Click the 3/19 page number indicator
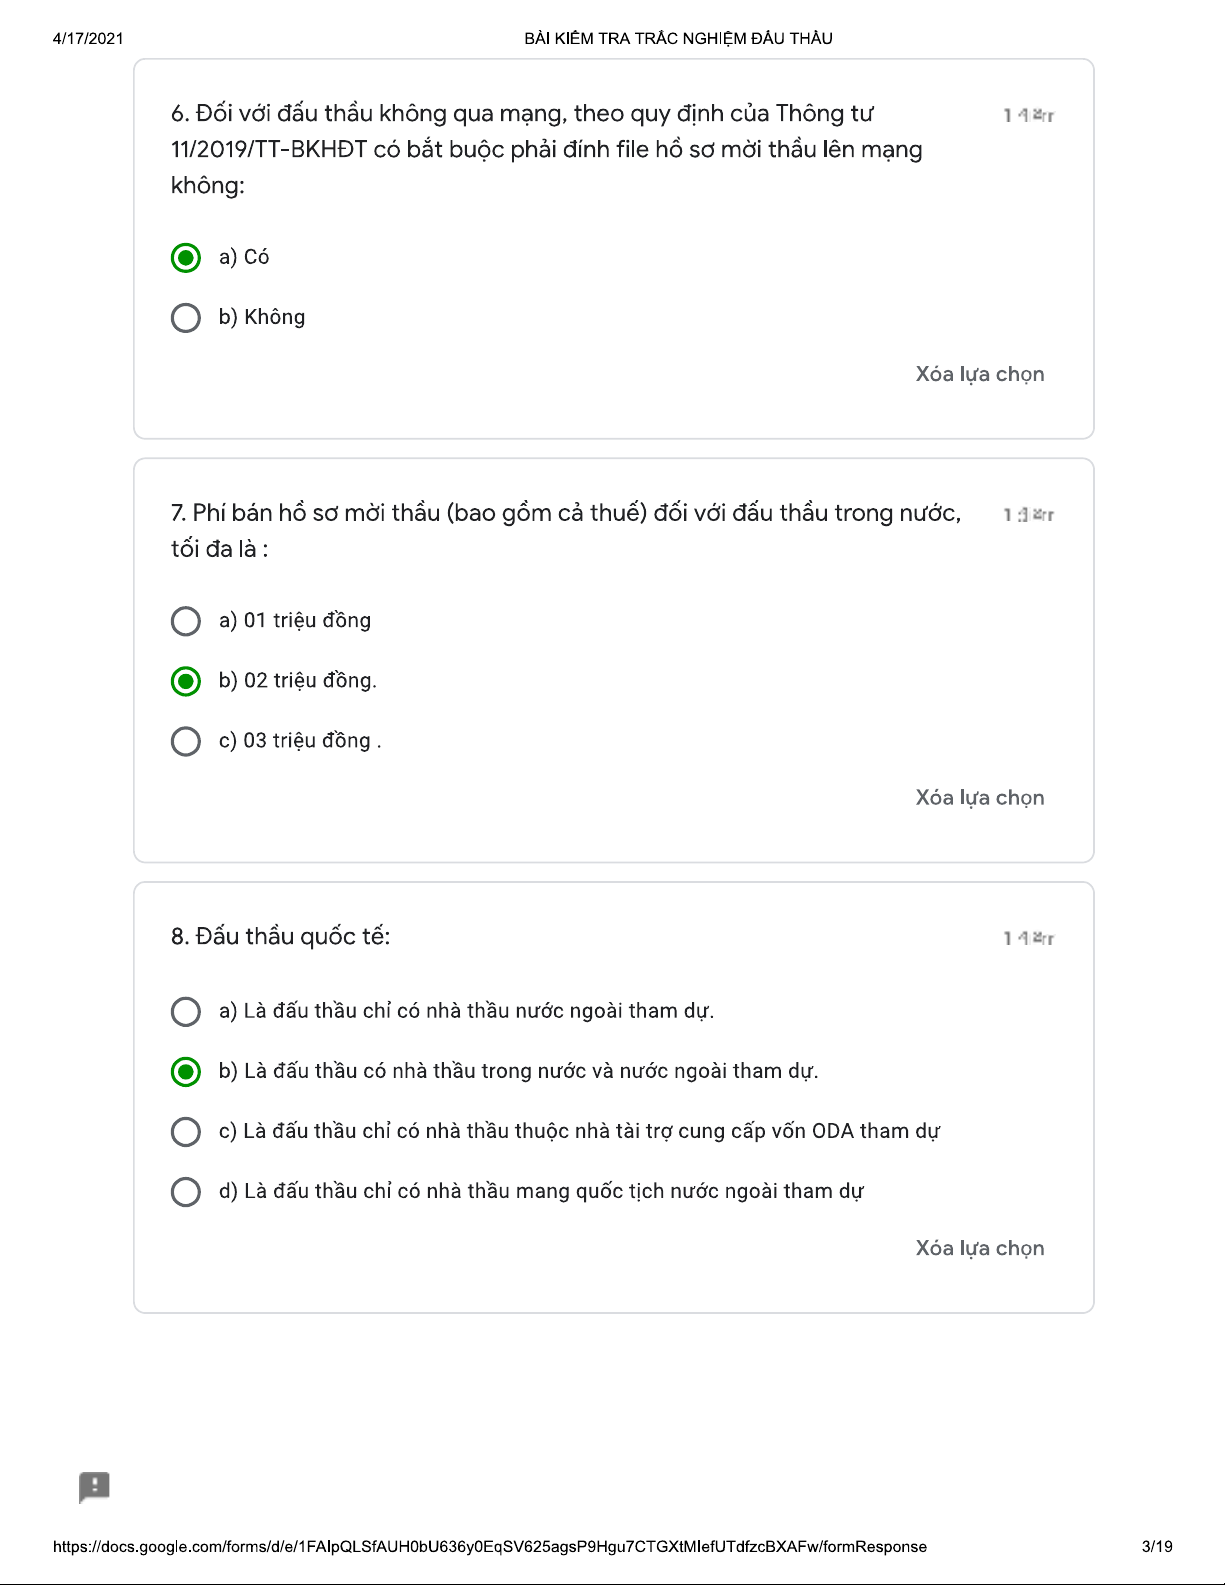1225x1585 pixels. [x=1156, y=1547]
